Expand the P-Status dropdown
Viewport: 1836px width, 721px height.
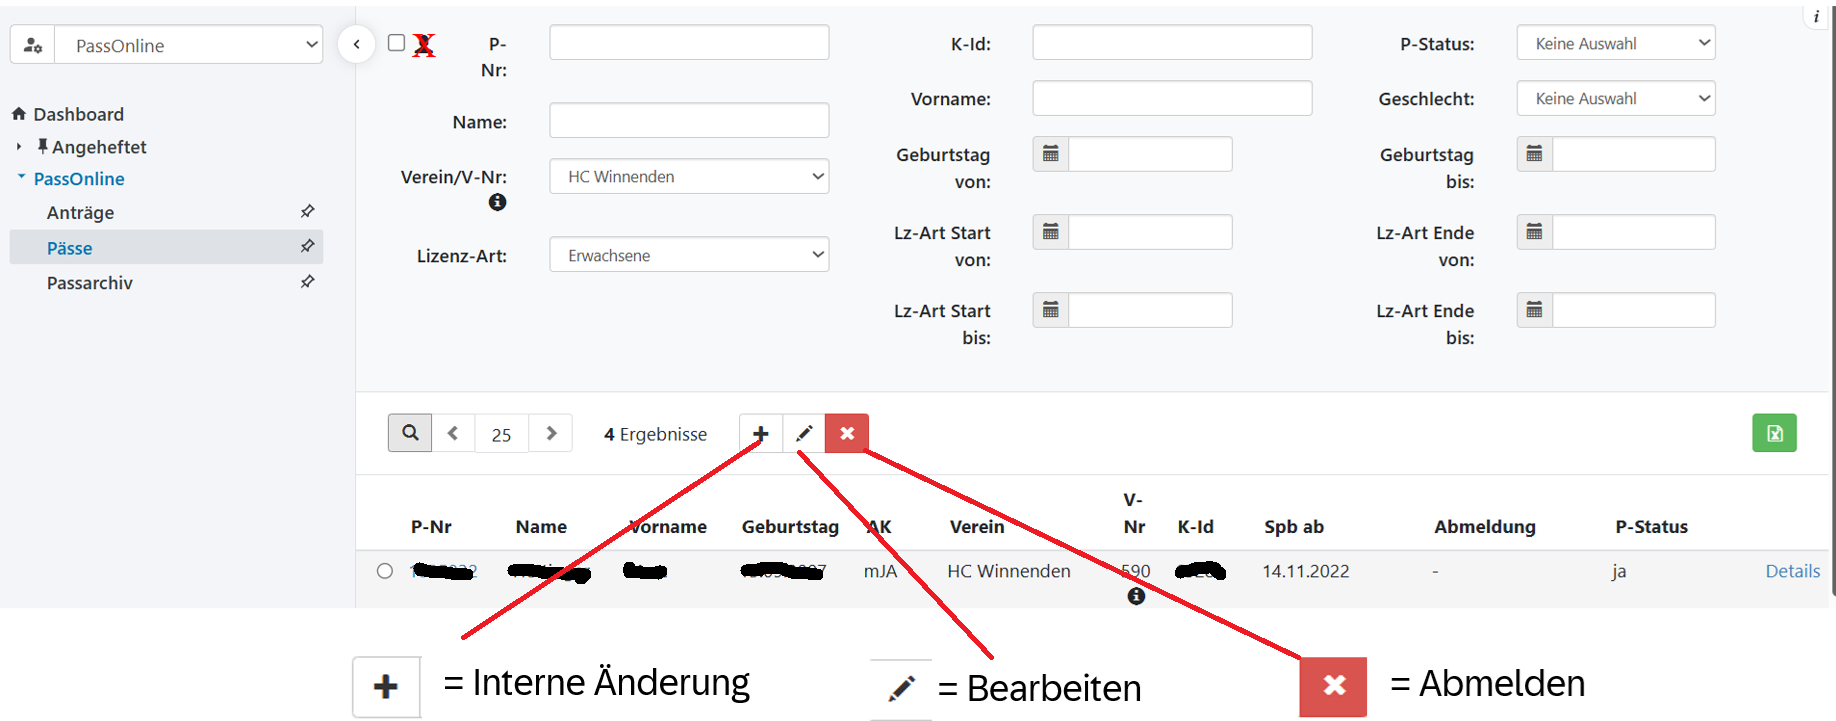(1616, 43)
